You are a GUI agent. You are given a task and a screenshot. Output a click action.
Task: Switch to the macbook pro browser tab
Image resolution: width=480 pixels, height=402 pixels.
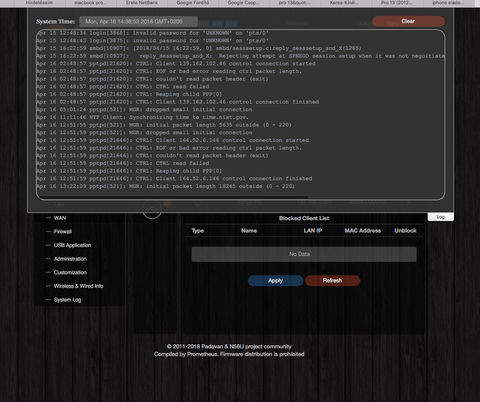pyautogui.click(x=90, y=3)
